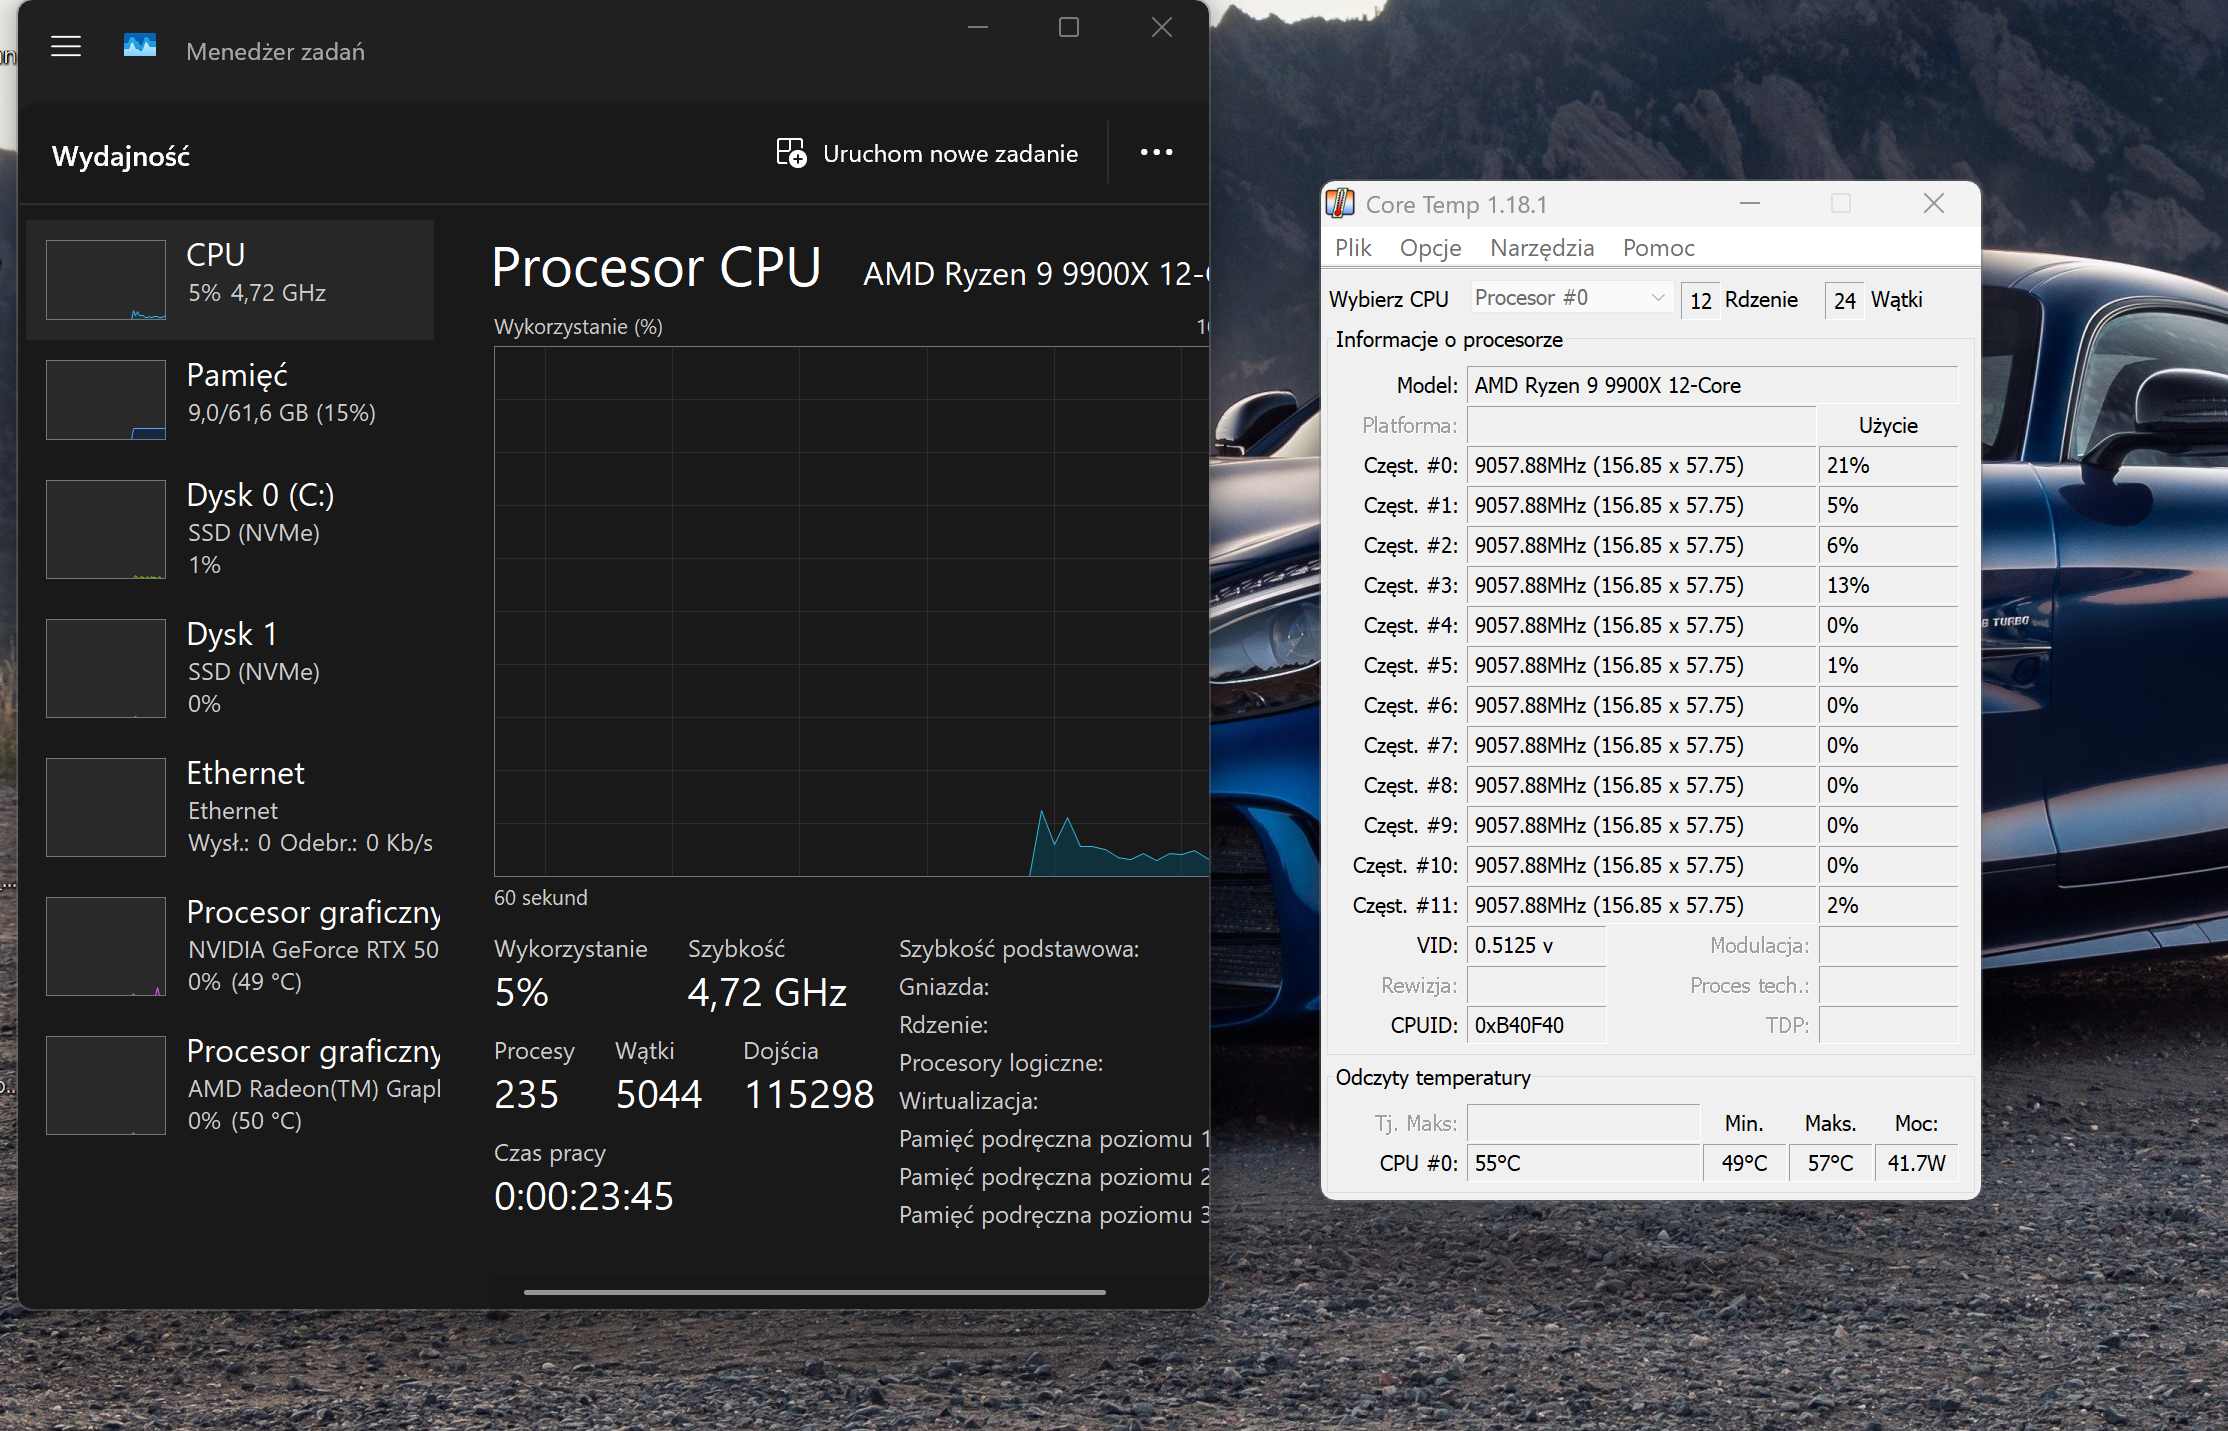
Task: Show the Ethernet network performance entry
Action: pos(230,807)
